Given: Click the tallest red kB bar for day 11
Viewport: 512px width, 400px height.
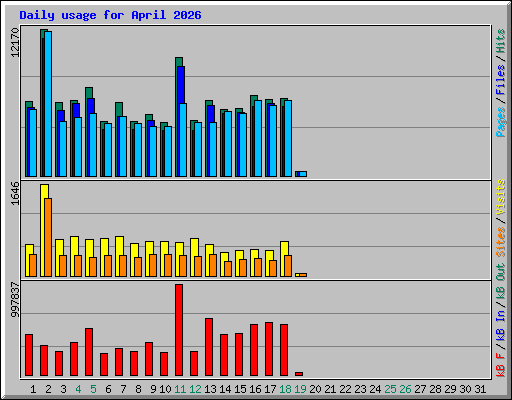Looking at the screenshot, I should tap(179, 330).
